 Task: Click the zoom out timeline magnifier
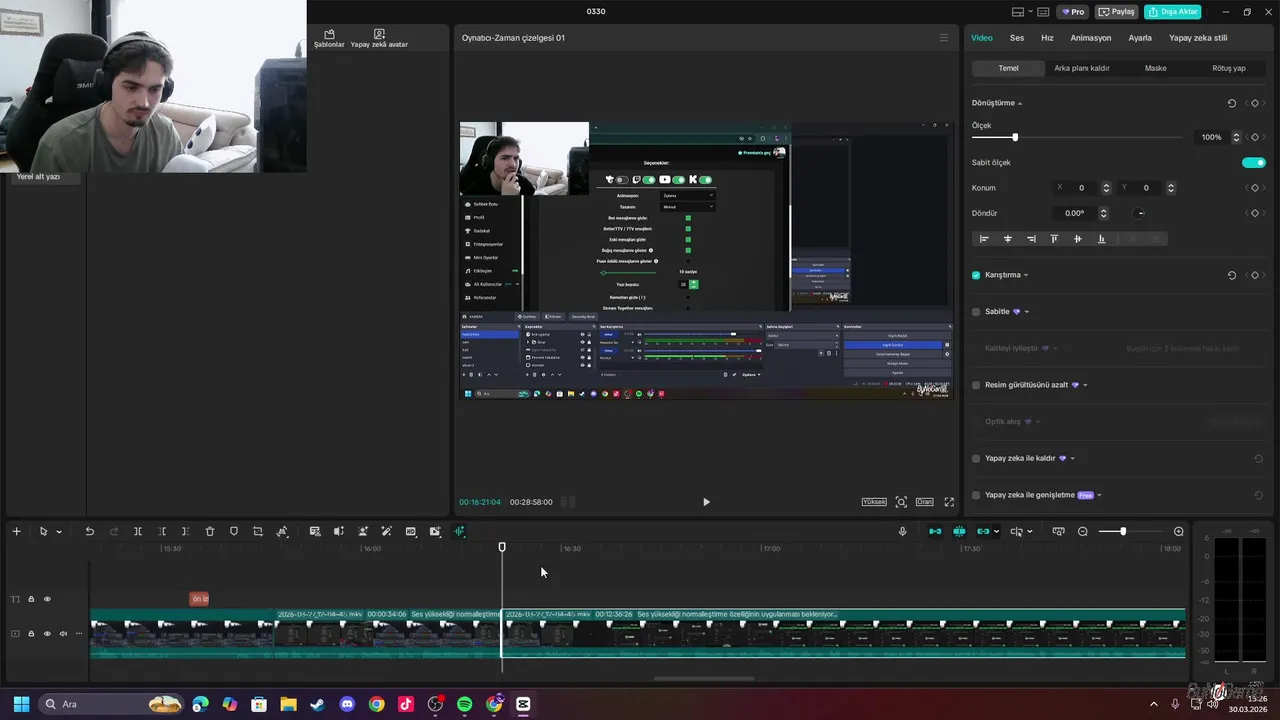1083,531
